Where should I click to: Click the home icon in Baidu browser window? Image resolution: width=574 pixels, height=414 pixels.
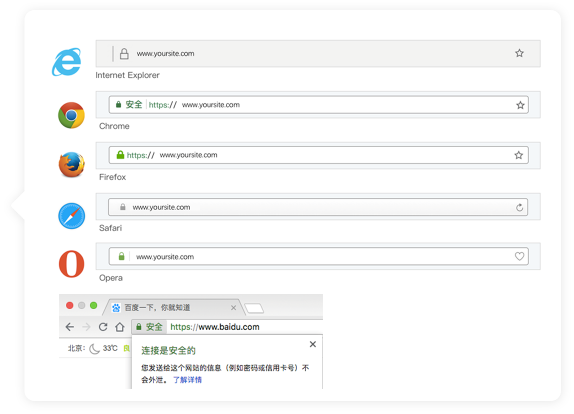tap(120, 327)
